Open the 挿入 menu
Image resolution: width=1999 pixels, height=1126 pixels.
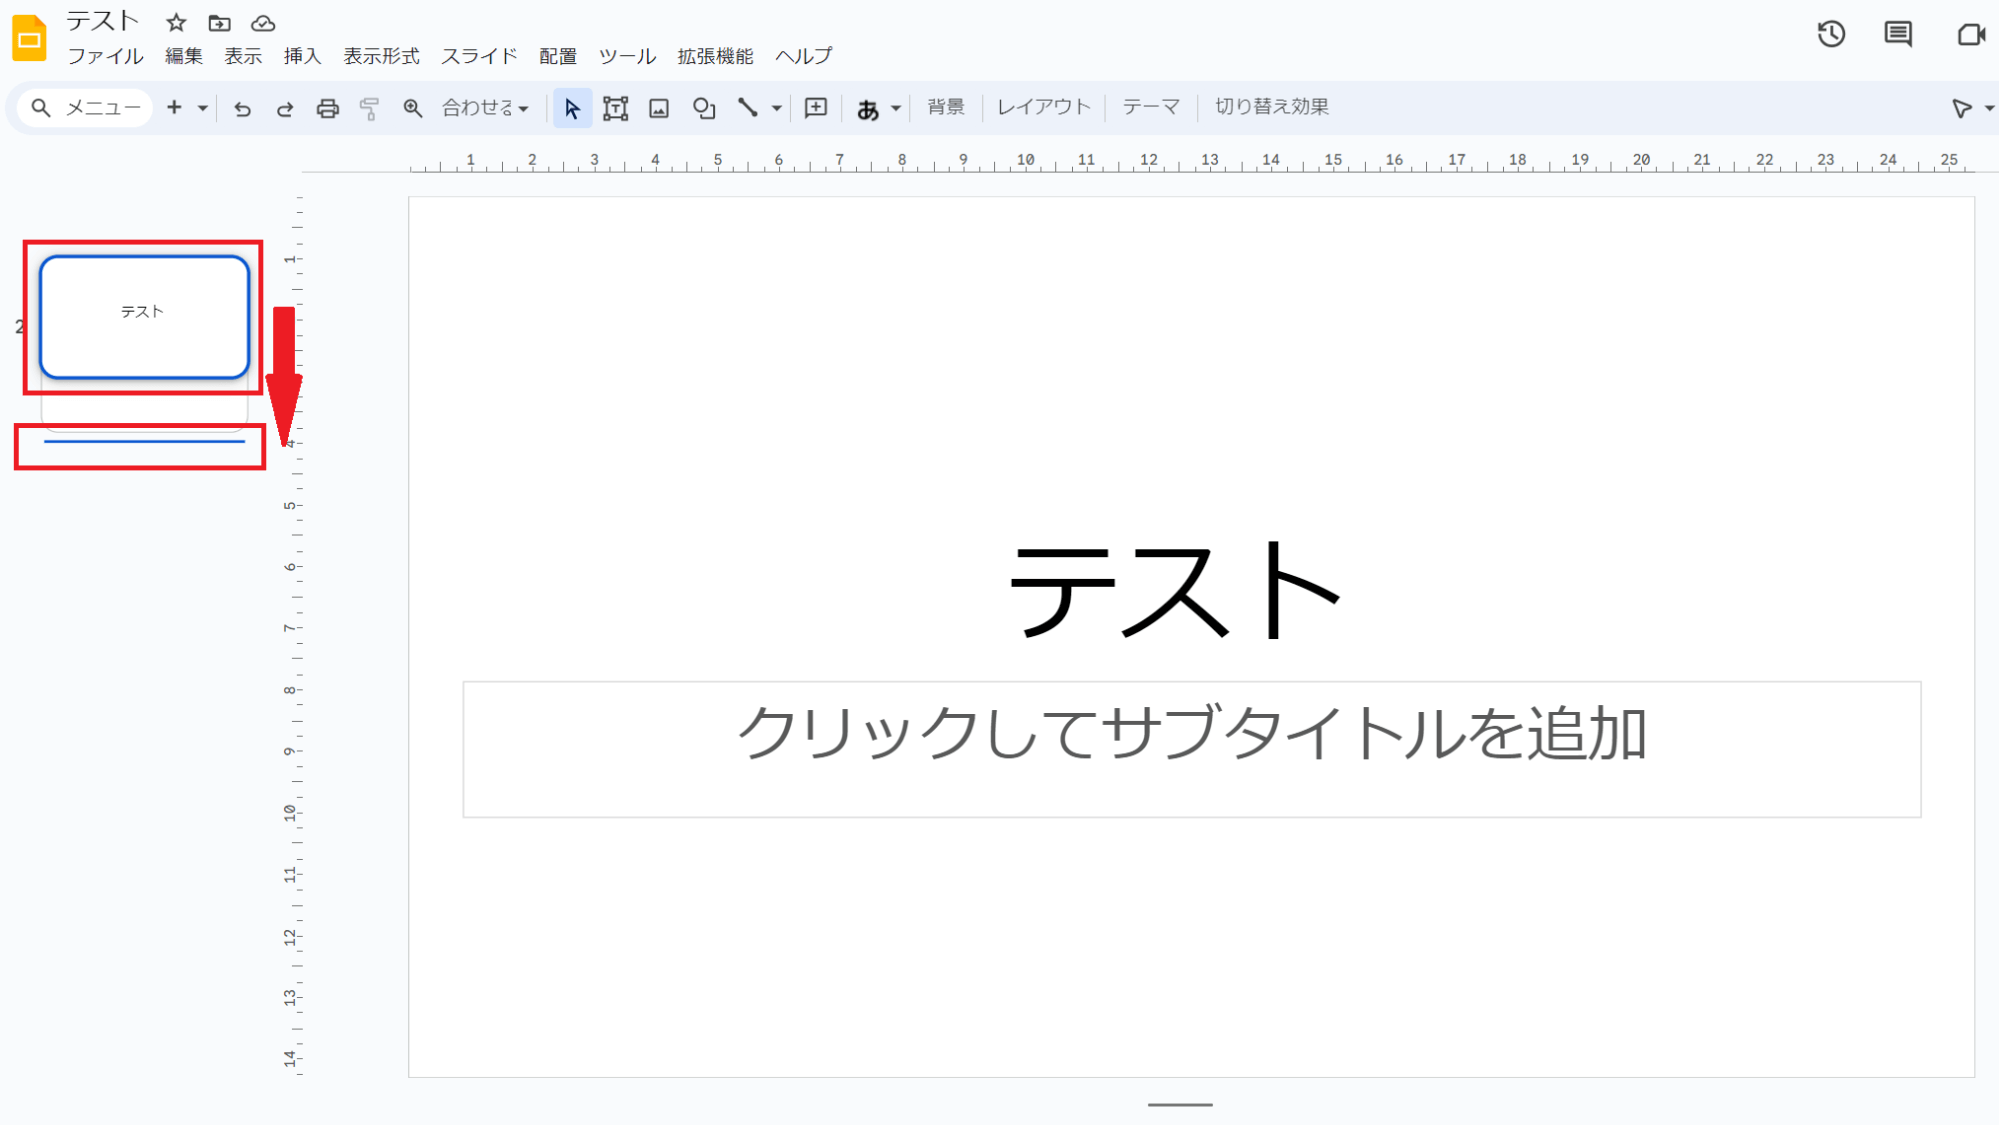pyautogui.click(x=302, y=56)
